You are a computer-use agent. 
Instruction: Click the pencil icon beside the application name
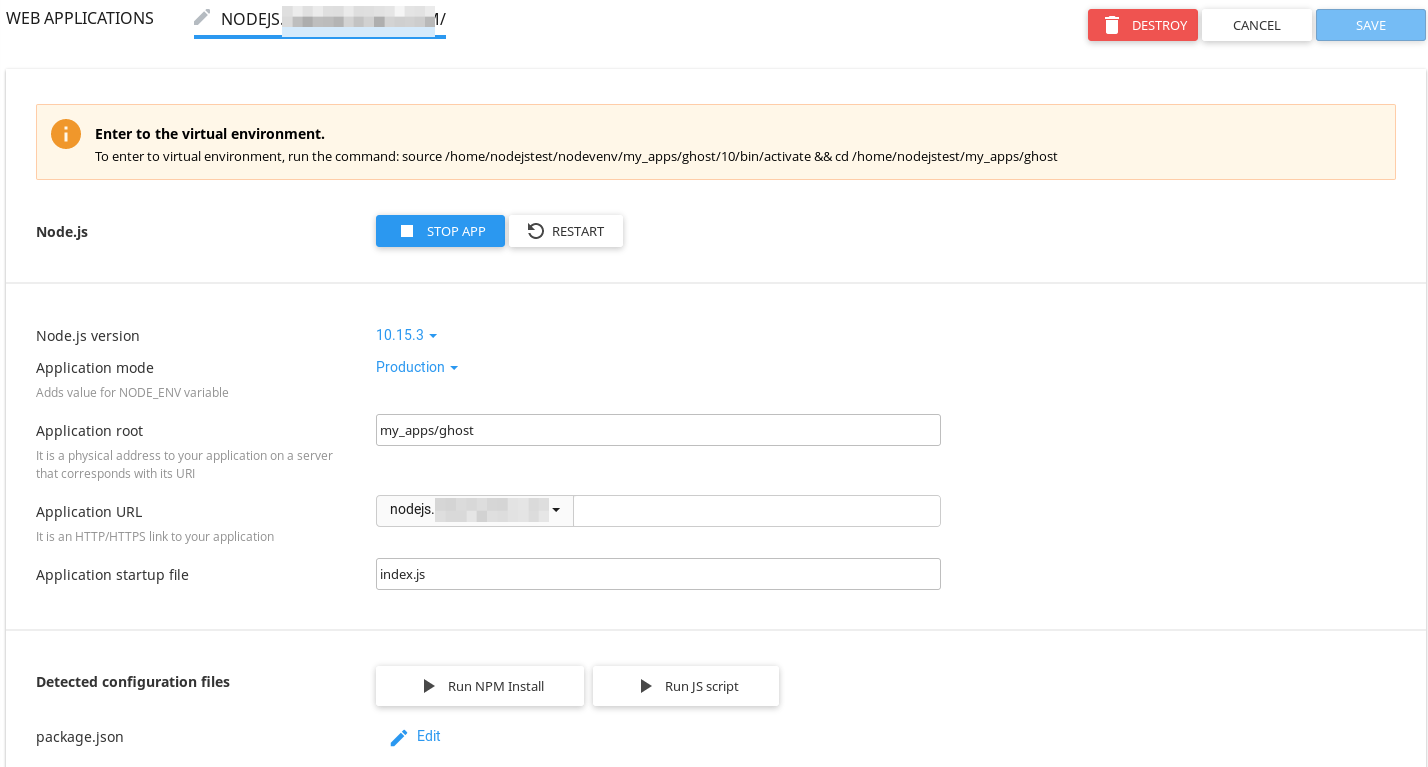(202, 17)
